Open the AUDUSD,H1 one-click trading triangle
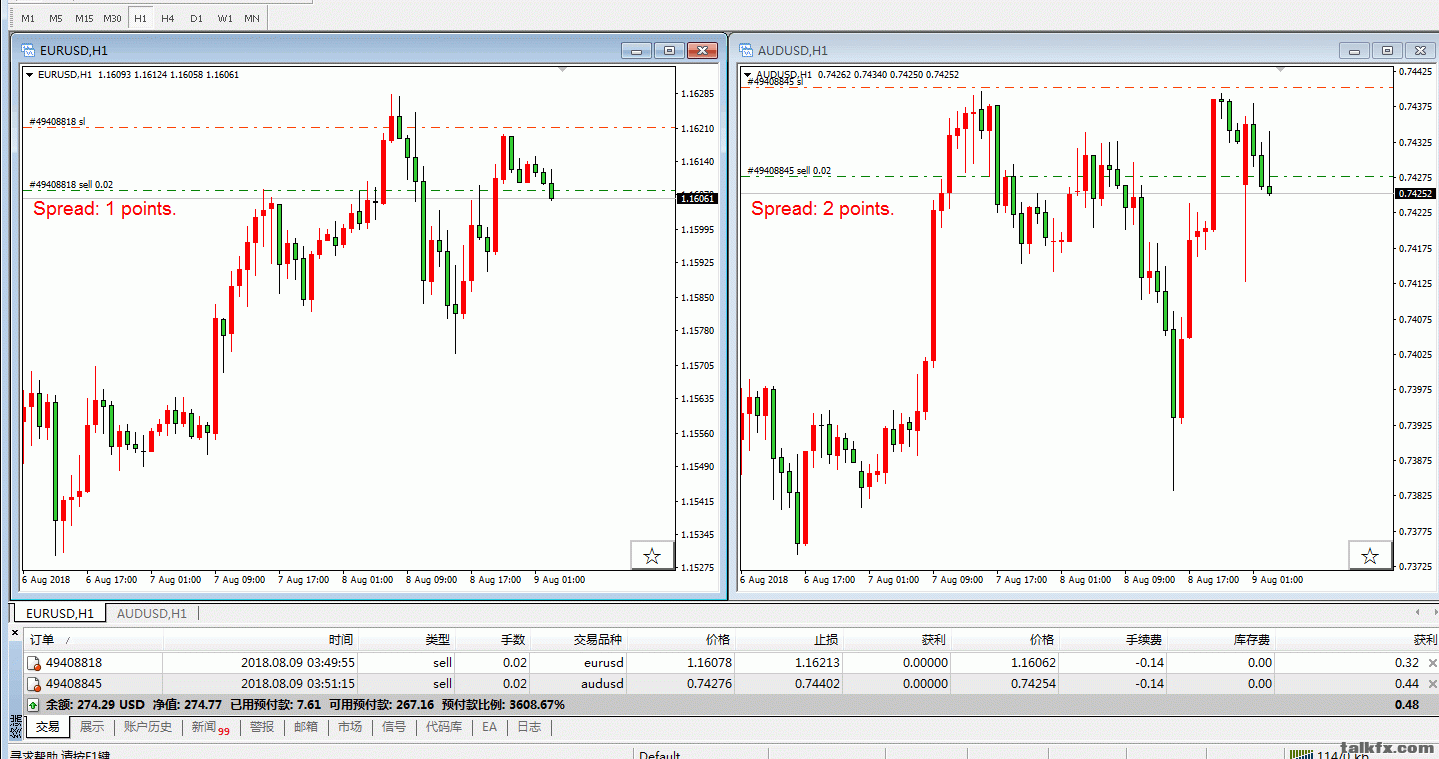 click(747, 75)
